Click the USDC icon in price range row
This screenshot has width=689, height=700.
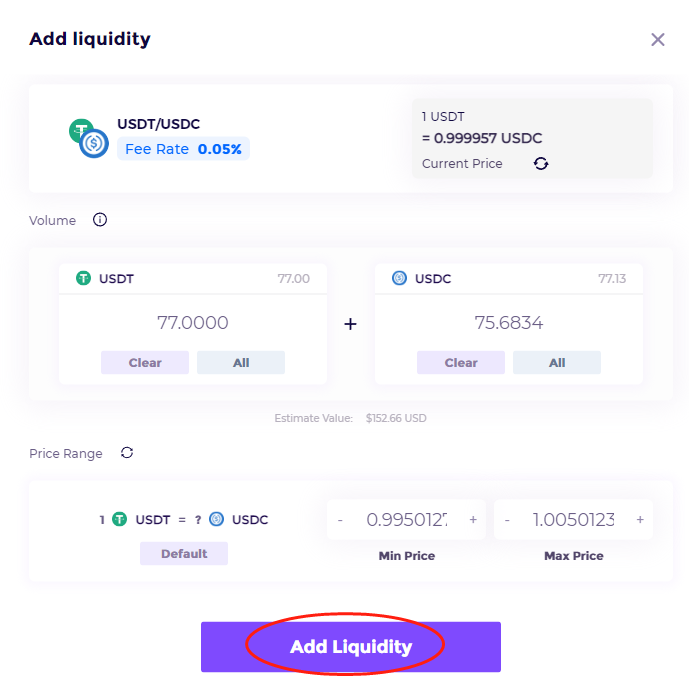pyautogui.click(x=217, y=520)
